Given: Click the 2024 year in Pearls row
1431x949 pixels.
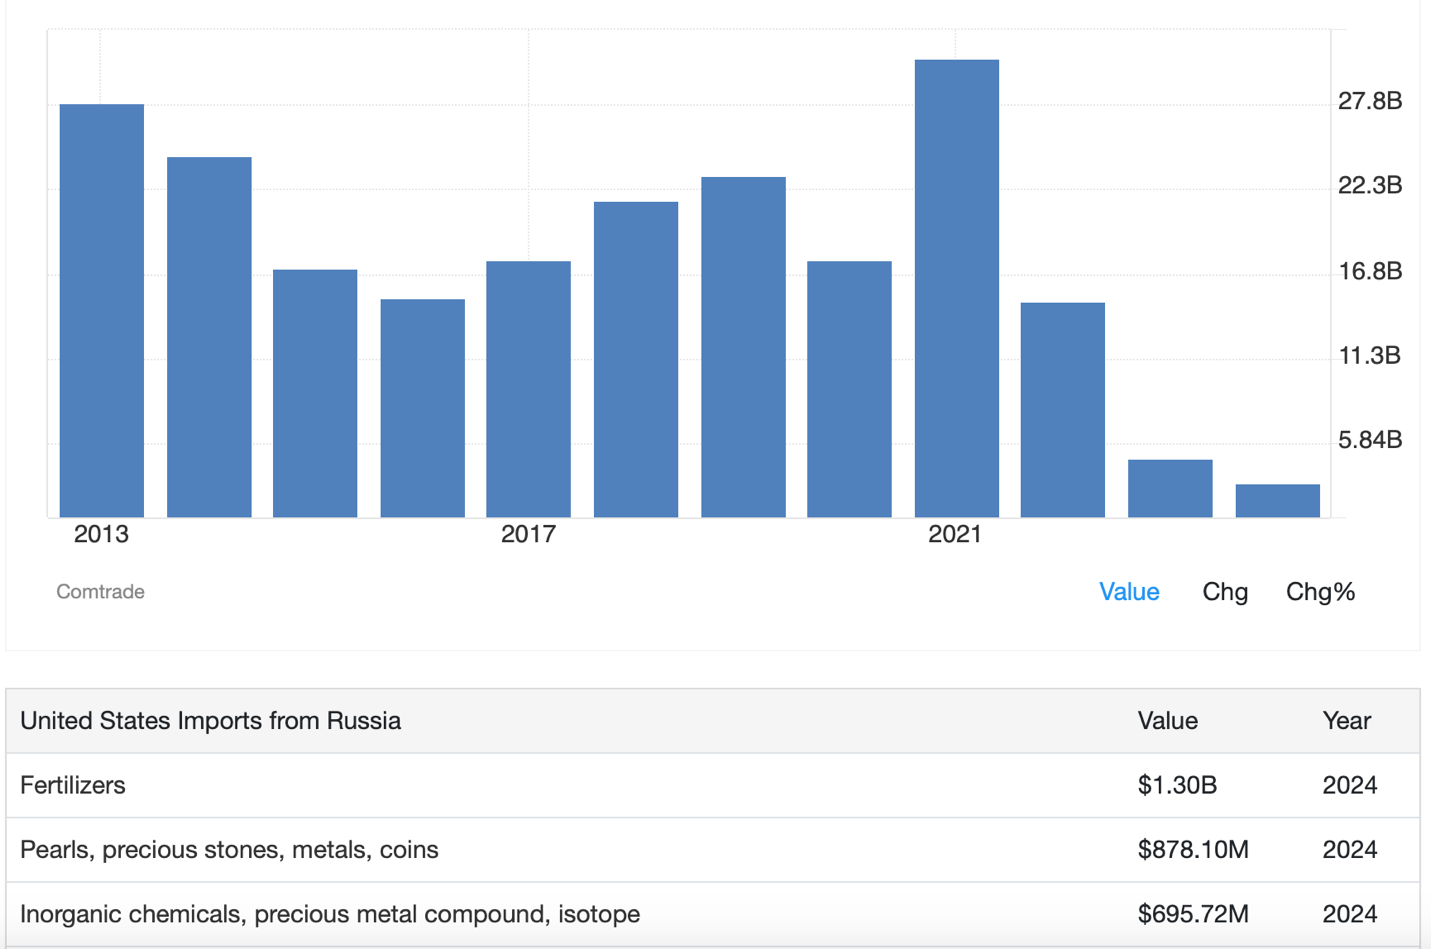Looking at the screenshot, I should click(1350, 849).
